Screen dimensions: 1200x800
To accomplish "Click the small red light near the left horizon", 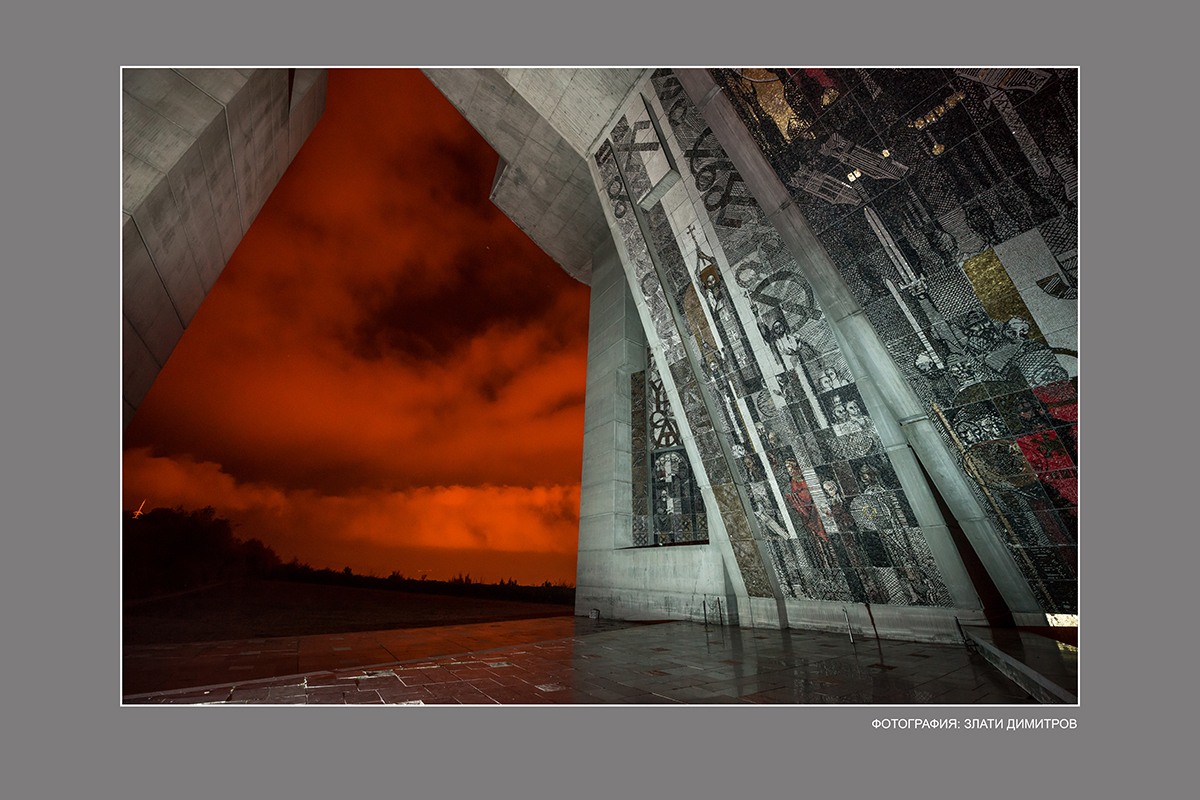I will (x=138, y=508).
